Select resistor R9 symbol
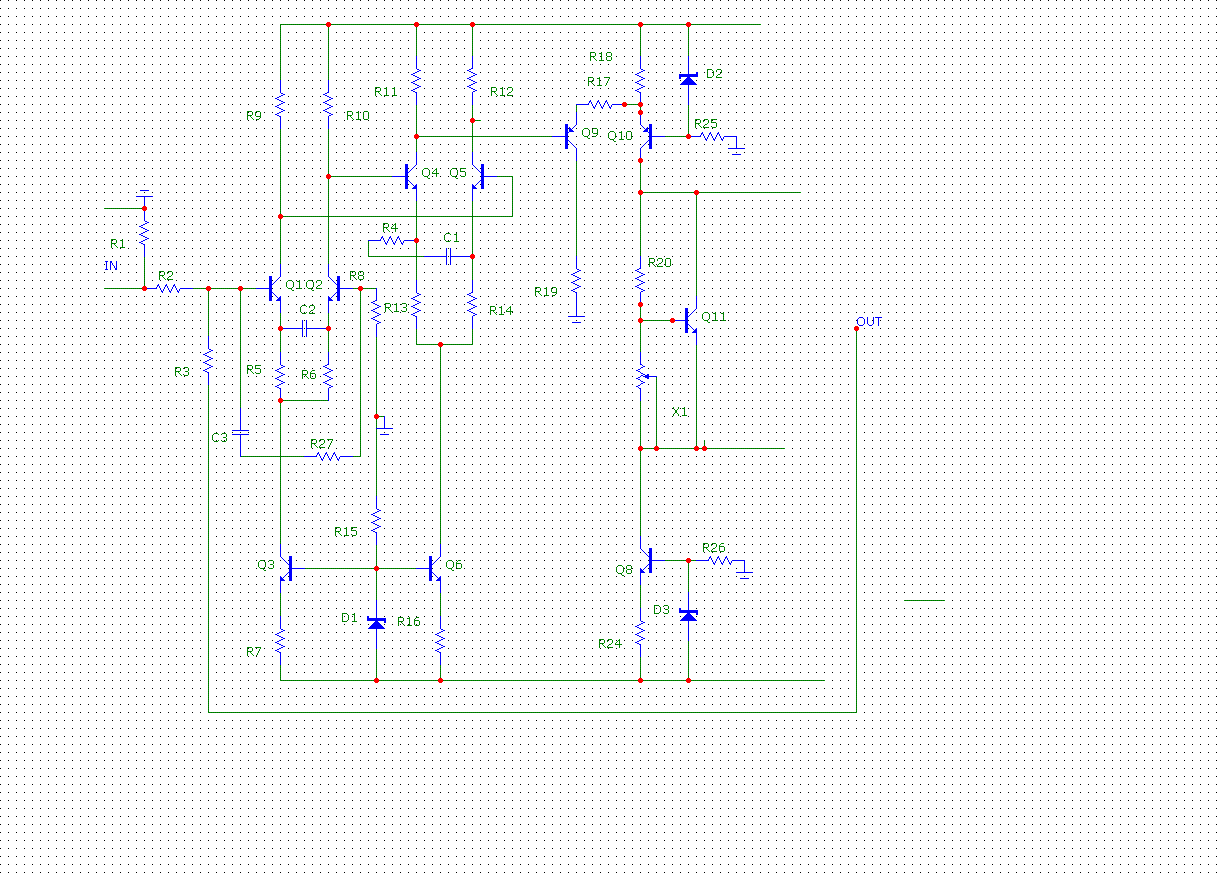Image resolution: width=1224 pixels, height=879 pixels. click(x=280, y=104)
